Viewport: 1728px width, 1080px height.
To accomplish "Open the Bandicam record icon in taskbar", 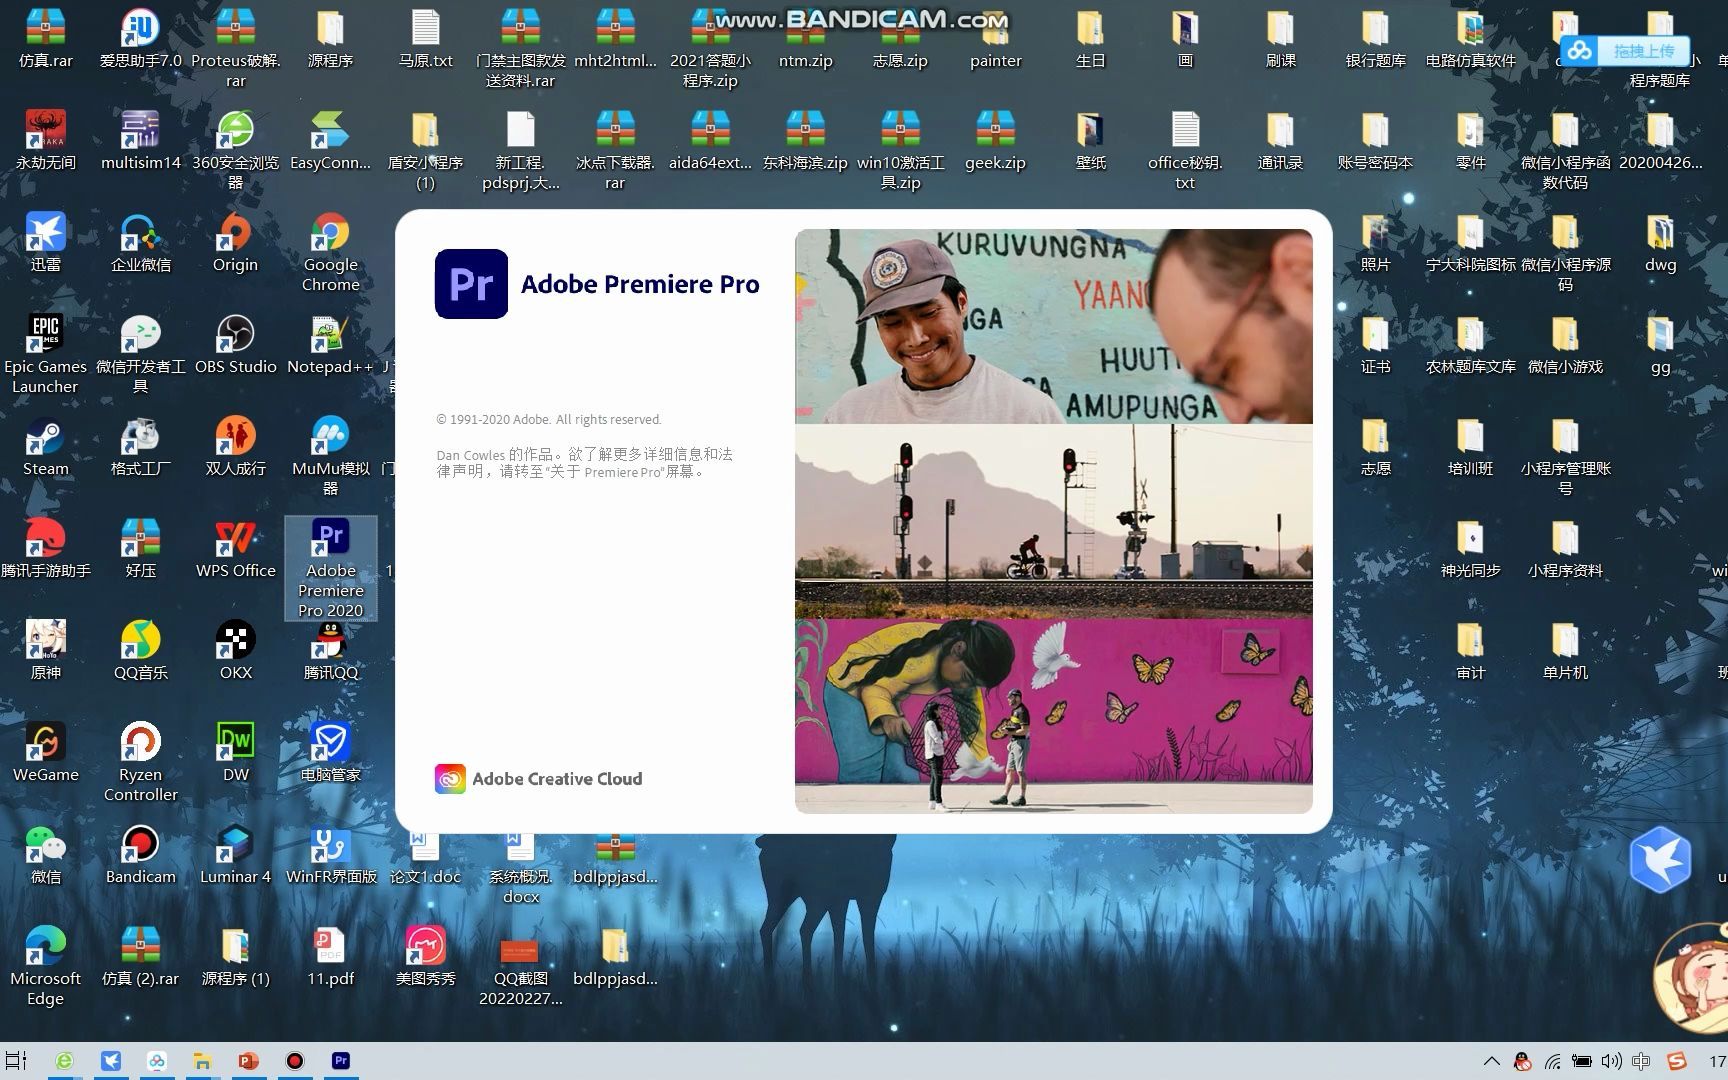I will pyautogui.click(x=295, y=1061).
